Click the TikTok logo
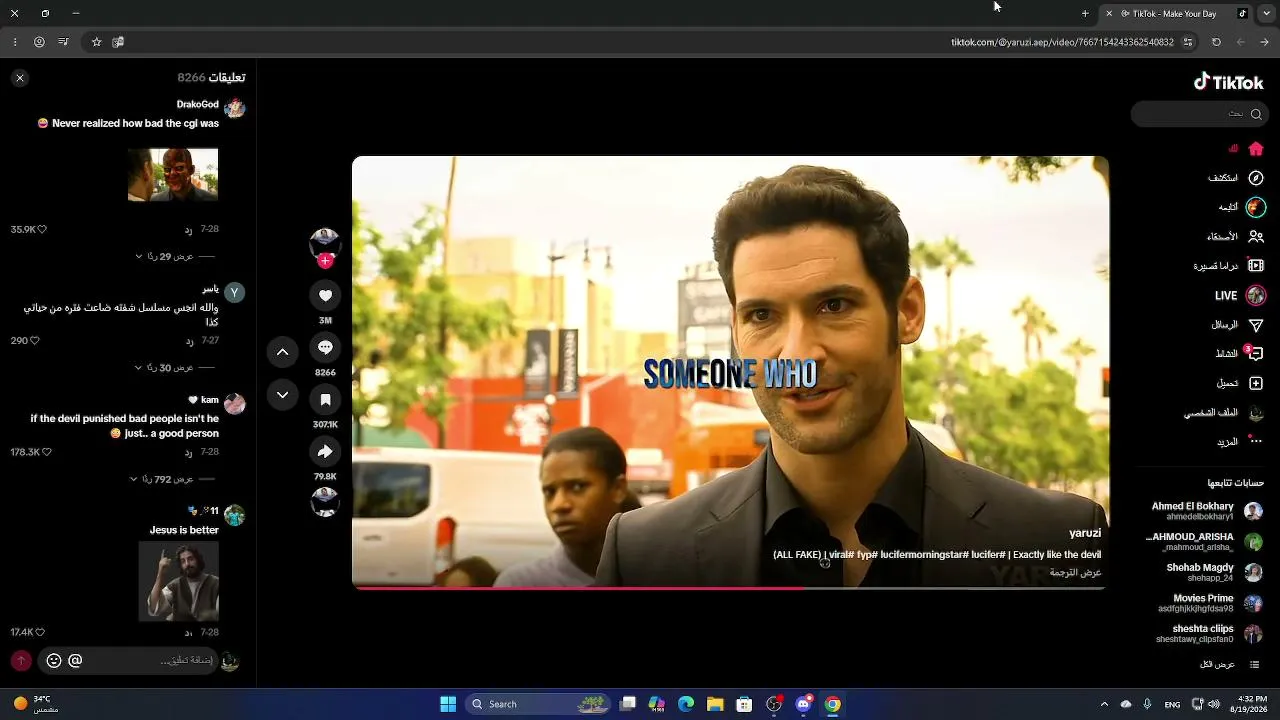This screenshot has height=720, width=1280. pos(1228,82)
